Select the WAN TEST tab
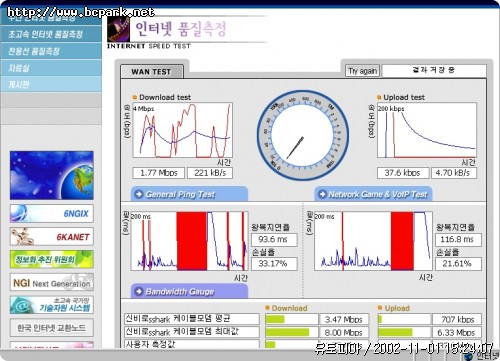This screenshot has height=361, width=500. click(x=151, y=72)
